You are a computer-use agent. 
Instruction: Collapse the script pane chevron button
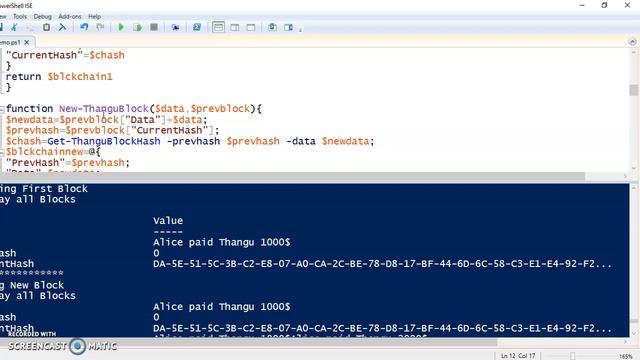click(632, 42)
